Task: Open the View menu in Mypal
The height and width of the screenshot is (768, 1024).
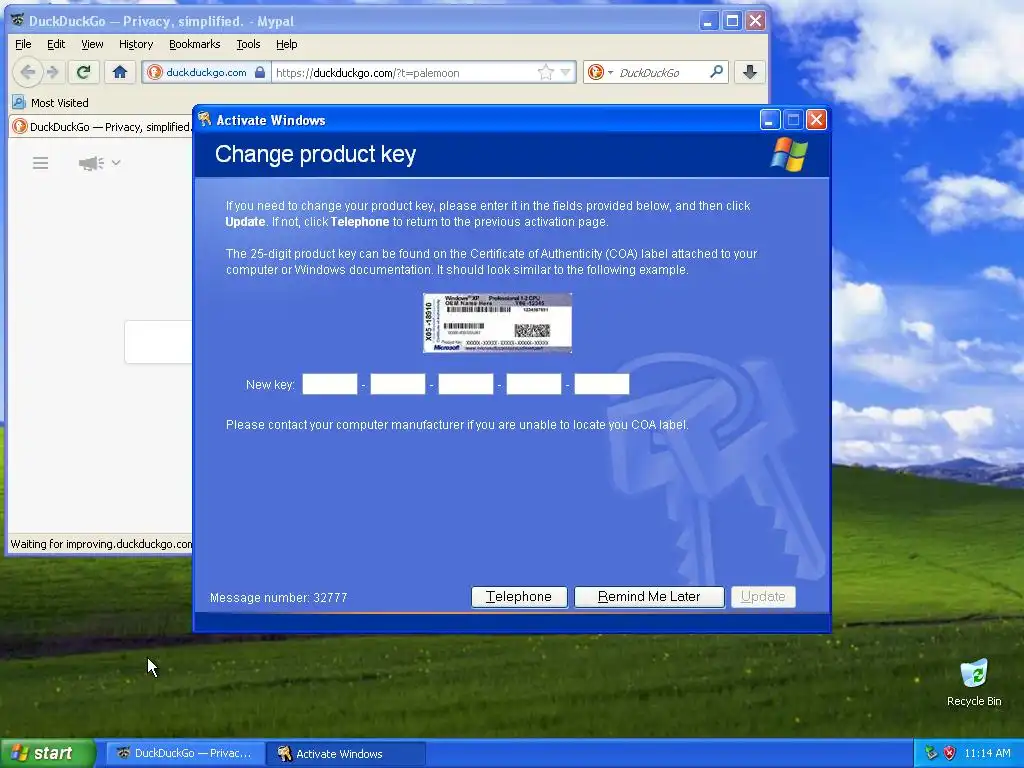Action: pos(92,44)
